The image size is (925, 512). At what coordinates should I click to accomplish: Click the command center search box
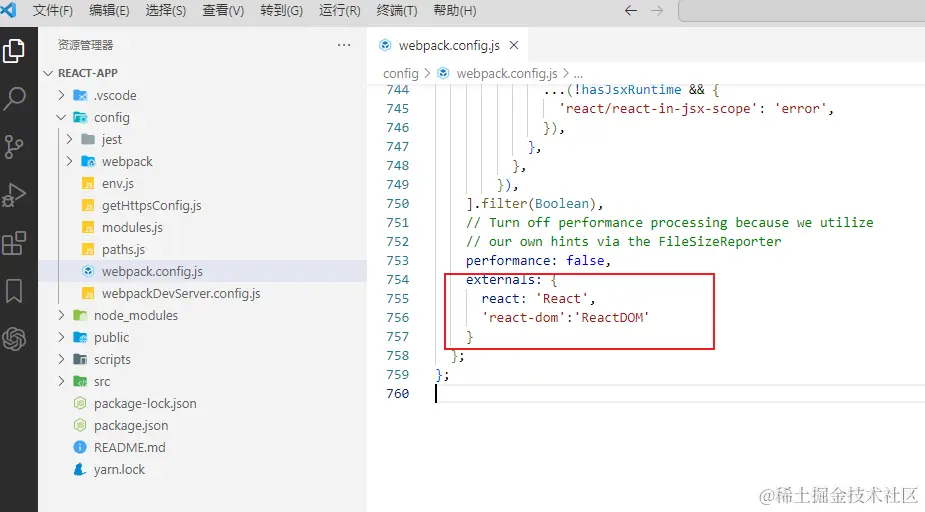pyautogui.click(x=802, y=11)
